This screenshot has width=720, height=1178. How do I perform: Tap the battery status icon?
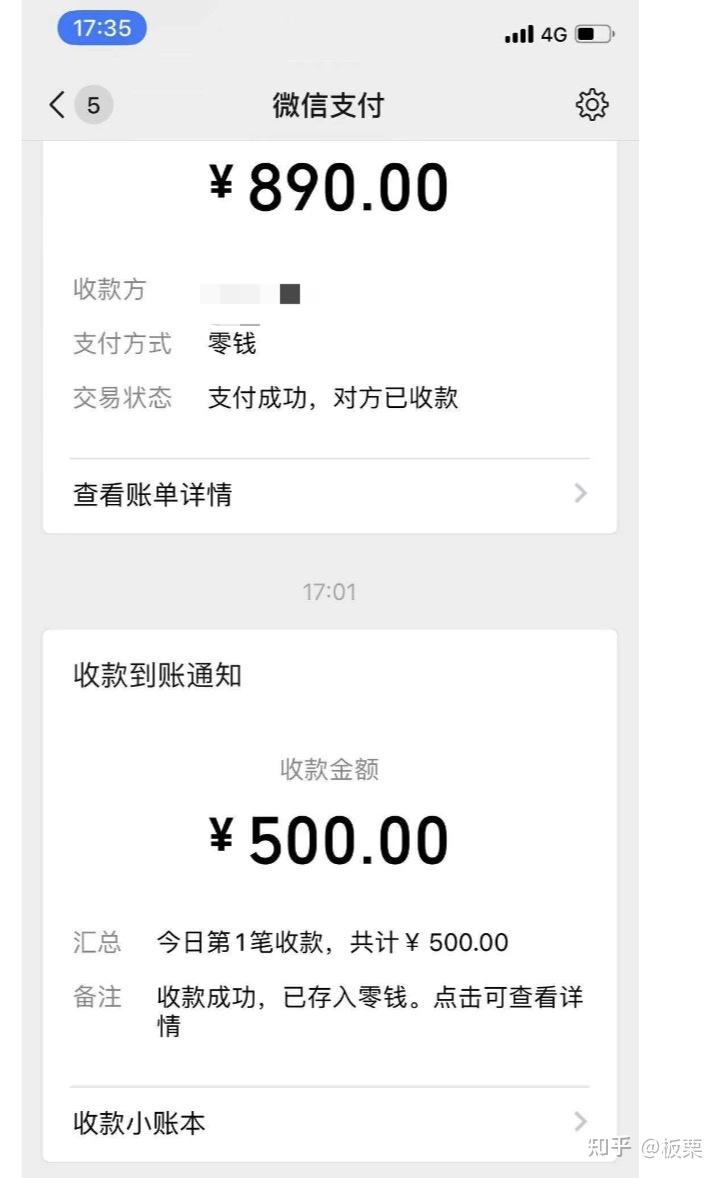click(594, 35)
